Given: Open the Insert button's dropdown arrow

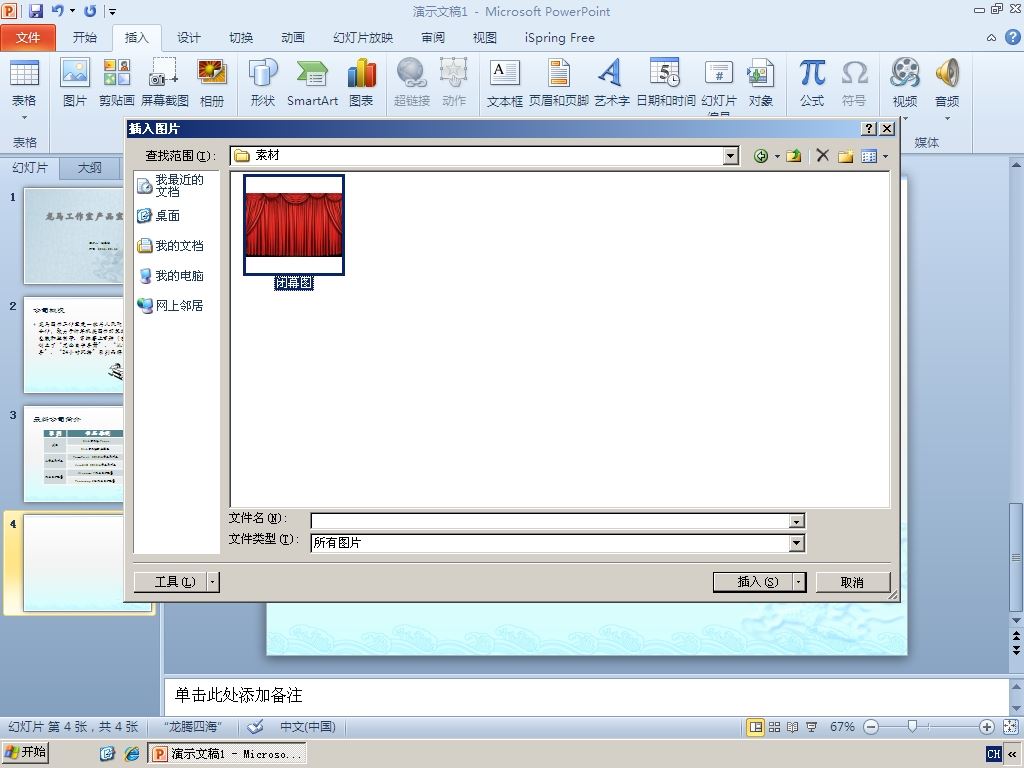Looking at the screenshot, I should [799, 582].
